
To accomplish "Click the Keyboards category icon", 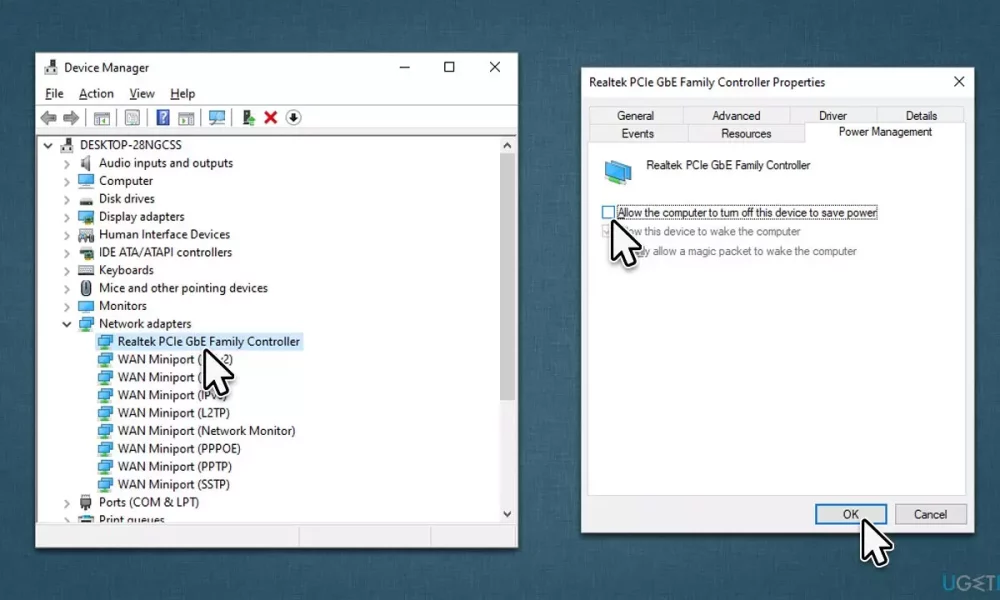I will click(85, 270).
